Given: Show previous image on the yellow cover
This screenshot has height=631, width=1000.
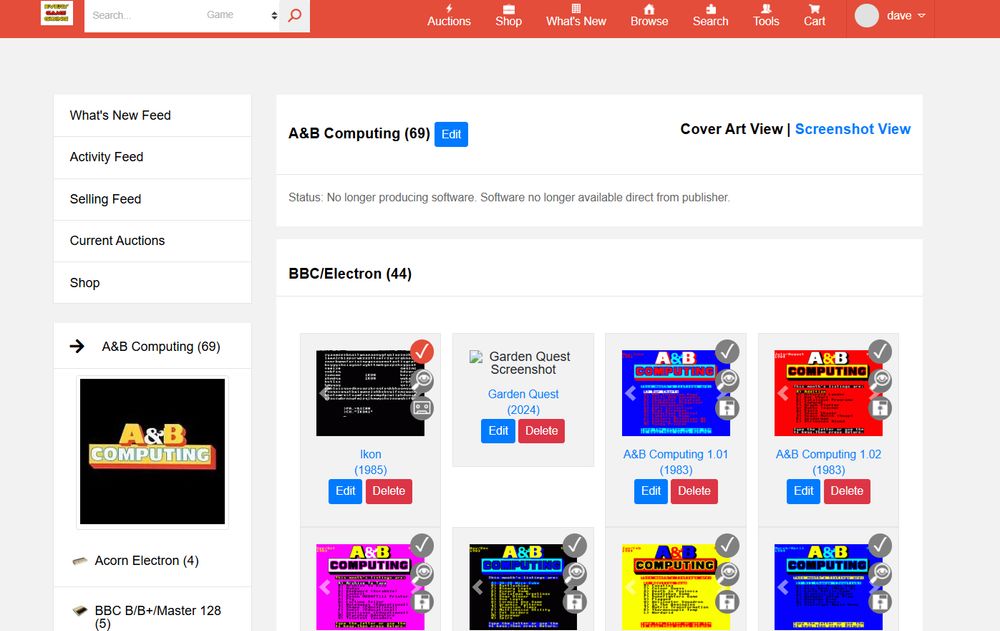Looking at the screenshot, I should point(630,587).
